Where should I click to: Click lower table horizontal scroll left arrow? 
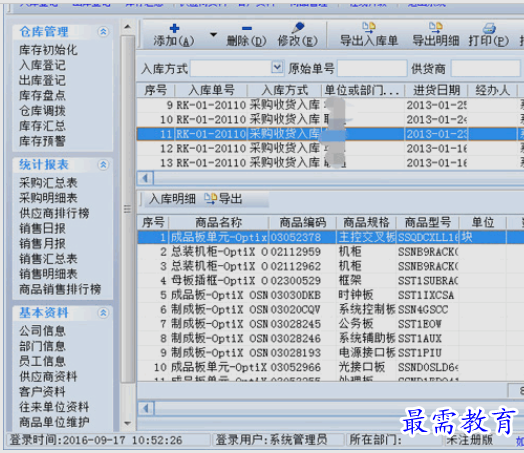click(x=146, y=408)
